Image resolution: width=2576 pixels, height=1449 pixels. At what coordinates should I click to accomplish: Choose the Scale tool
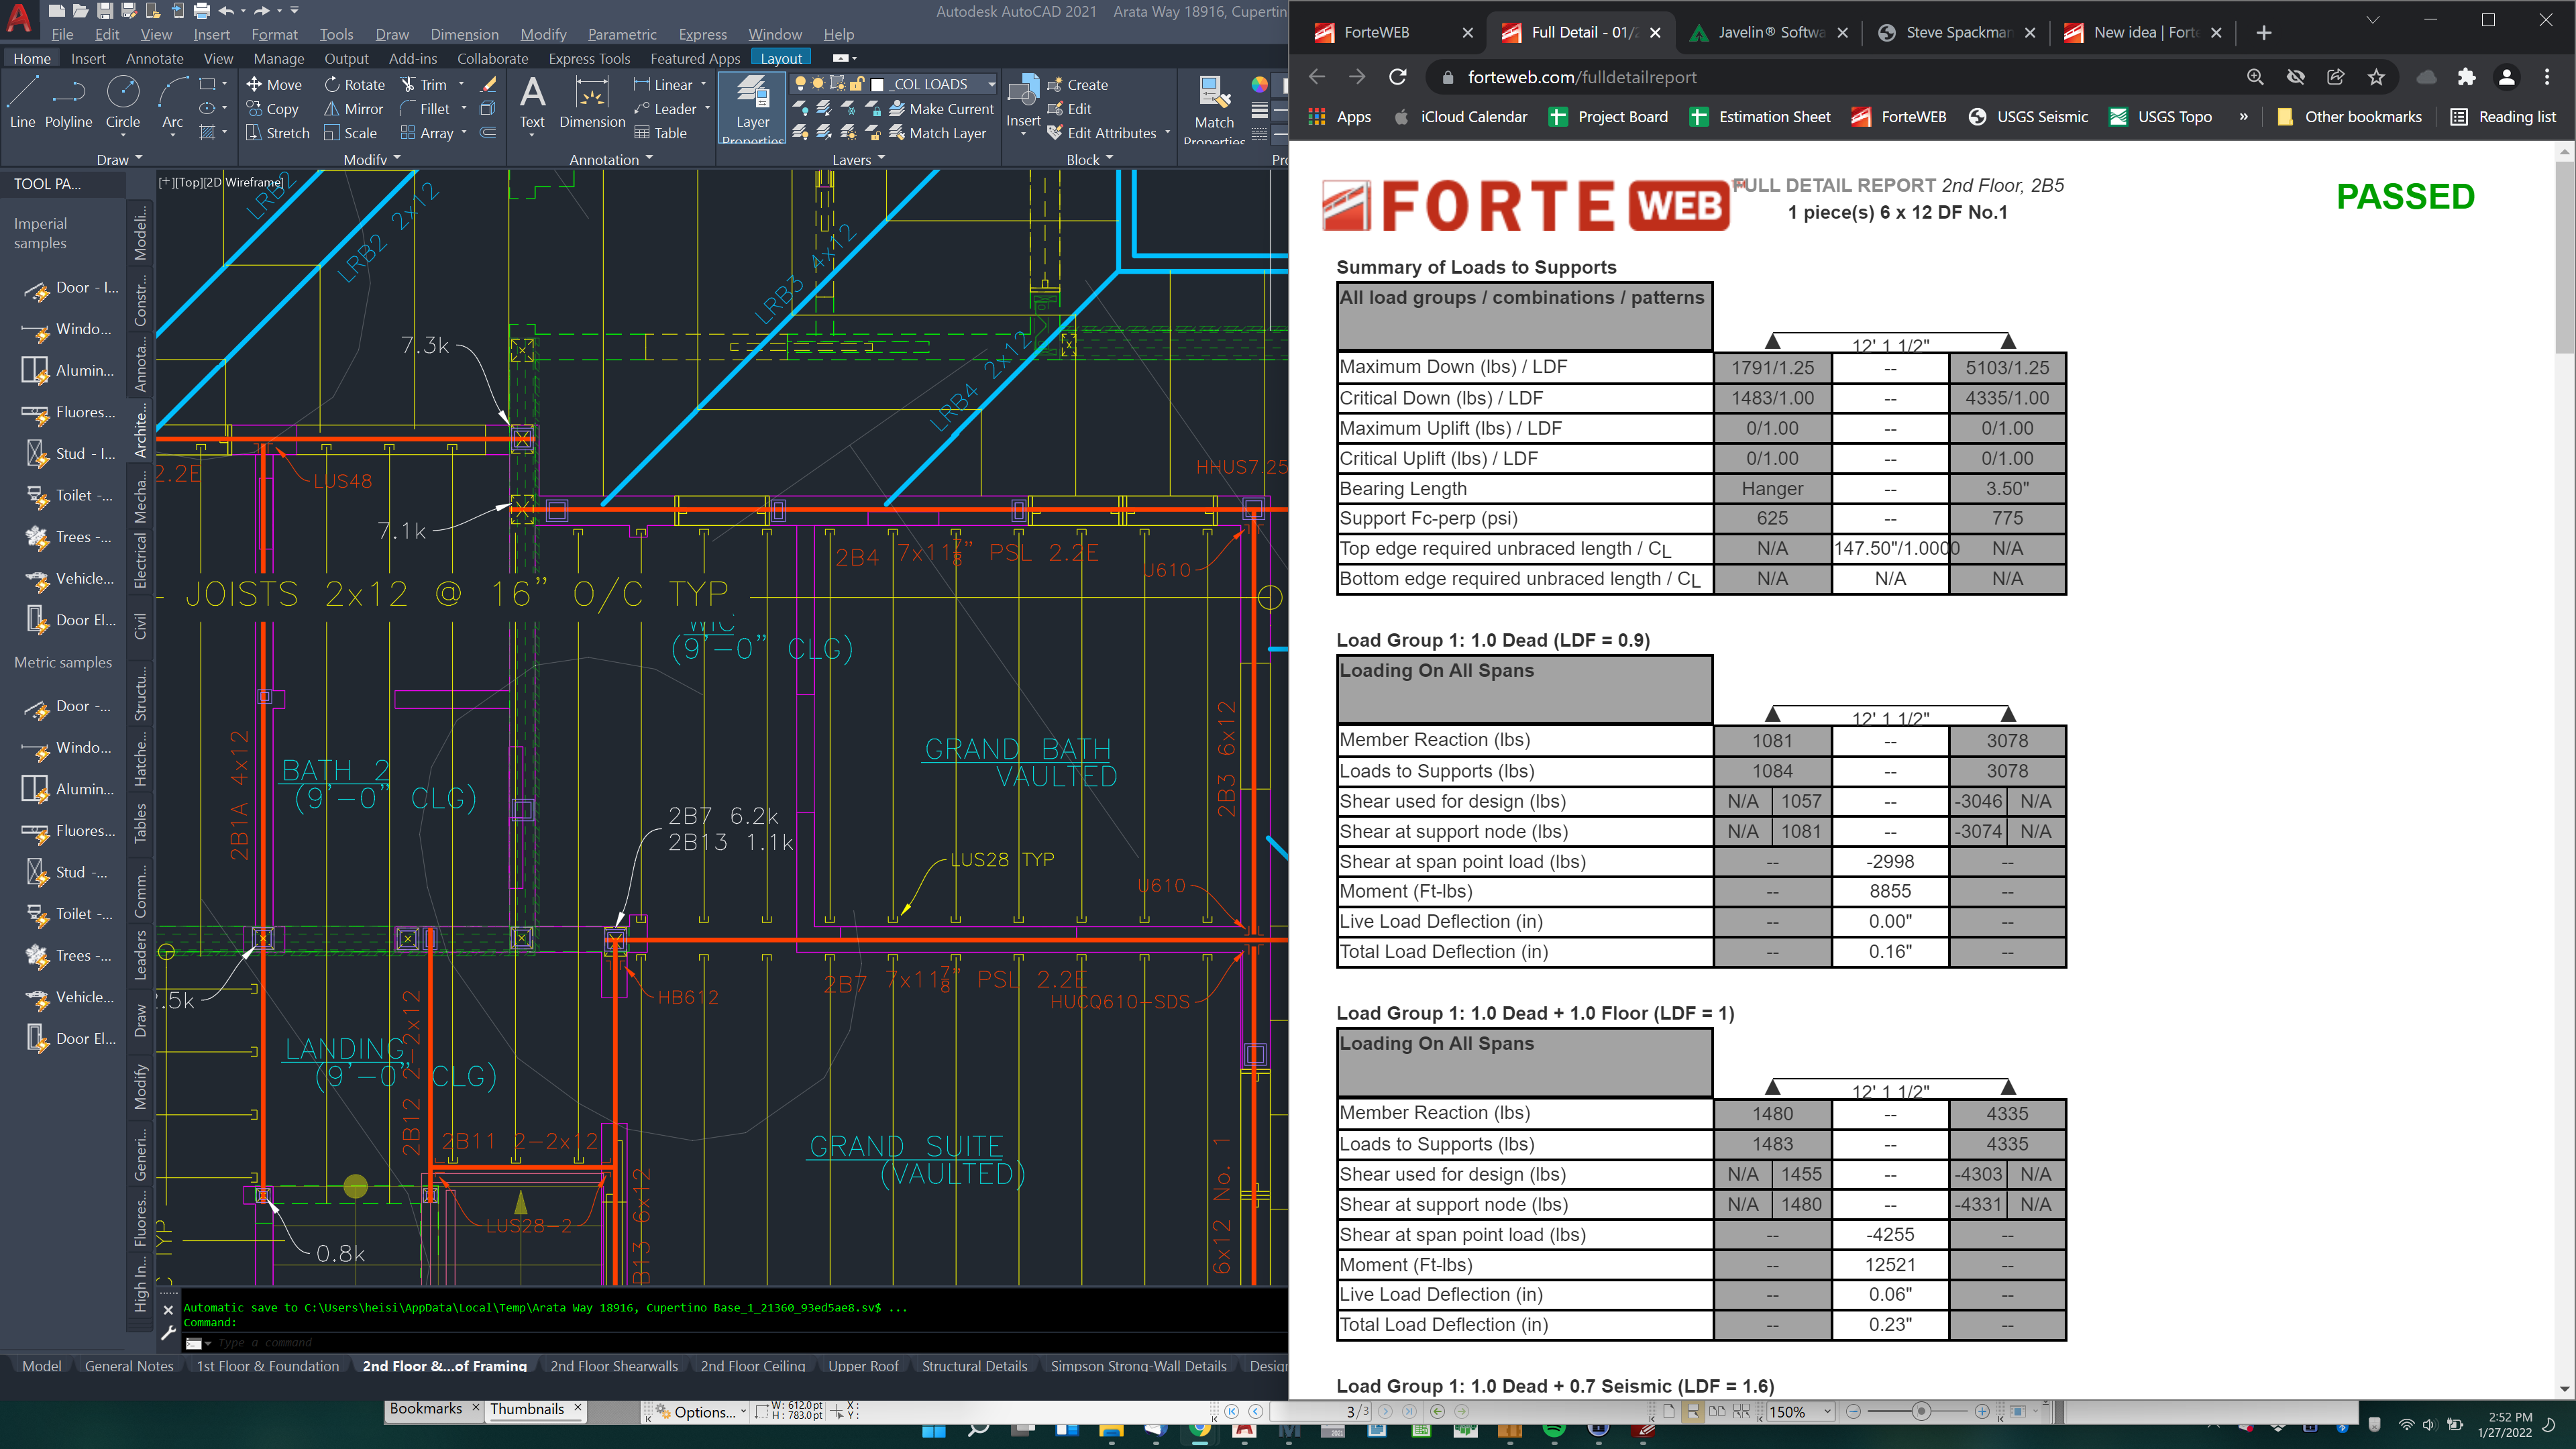pyautogui.click(x=350, y=133)
